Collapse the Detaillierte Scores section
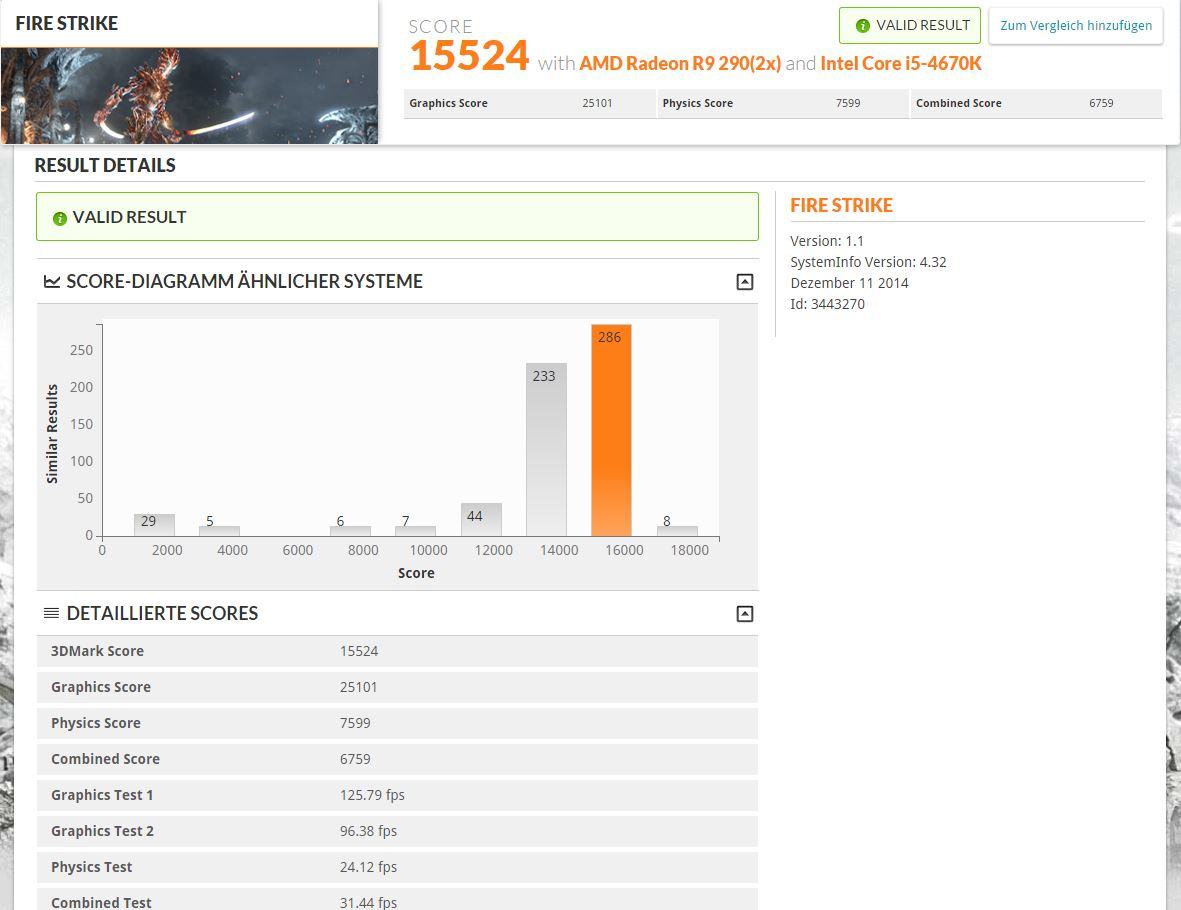 click(x=744, y=614)
